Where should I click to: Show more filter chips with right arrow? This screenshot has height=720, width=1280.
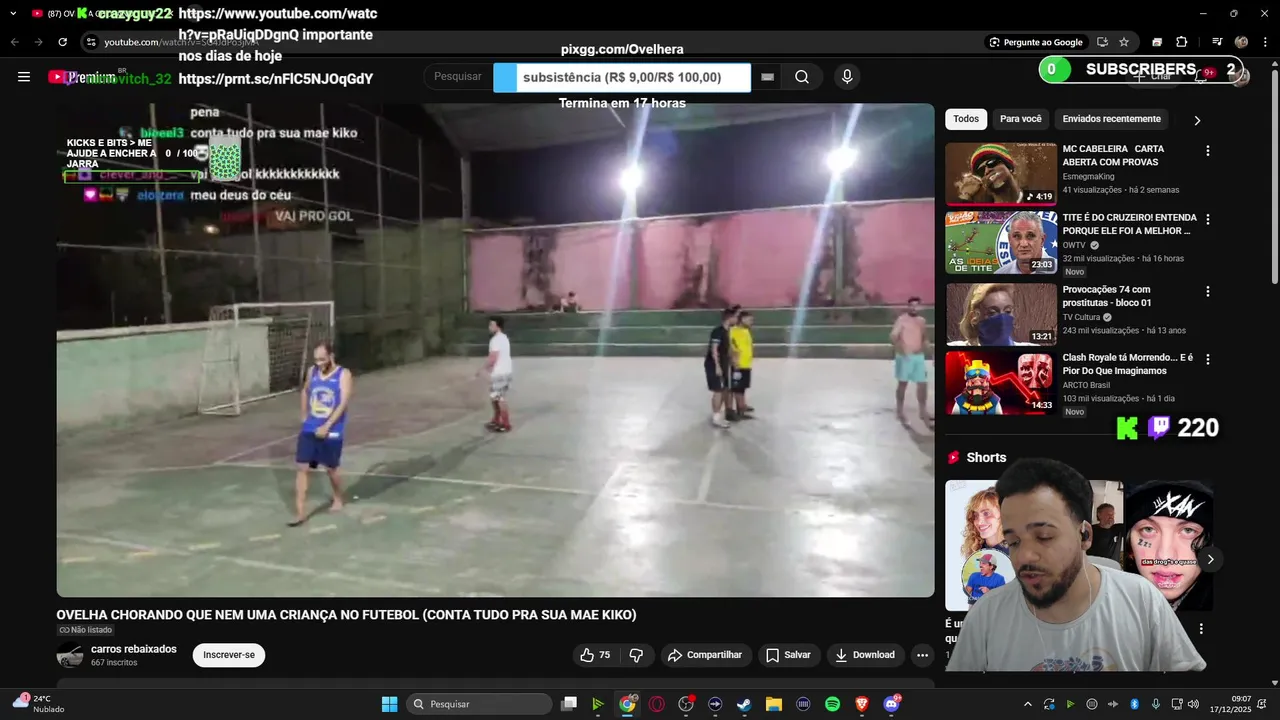click(x=1197, y=120)
